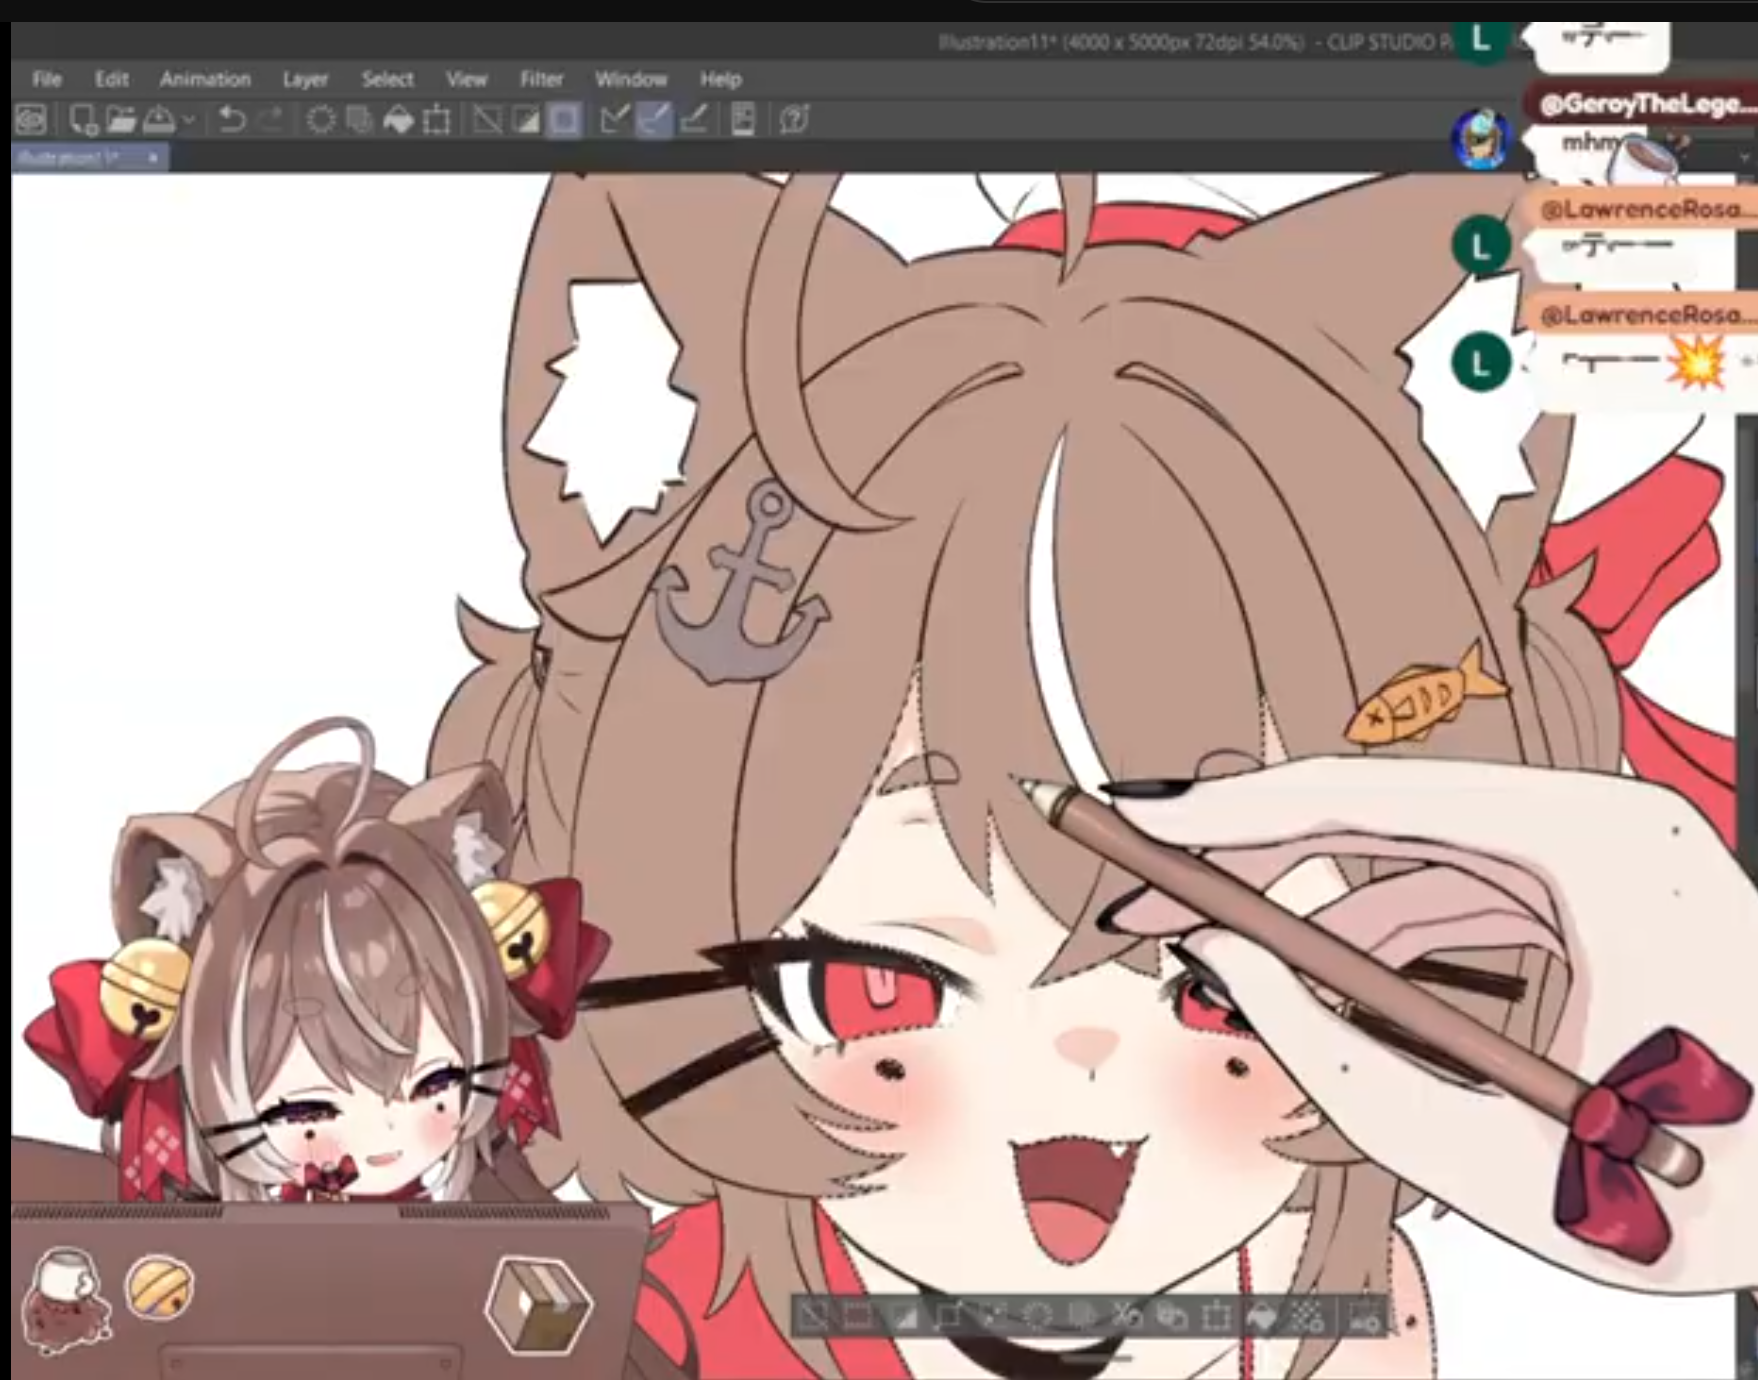Cut and paste from selection launcher

tap(1126, 1317)
